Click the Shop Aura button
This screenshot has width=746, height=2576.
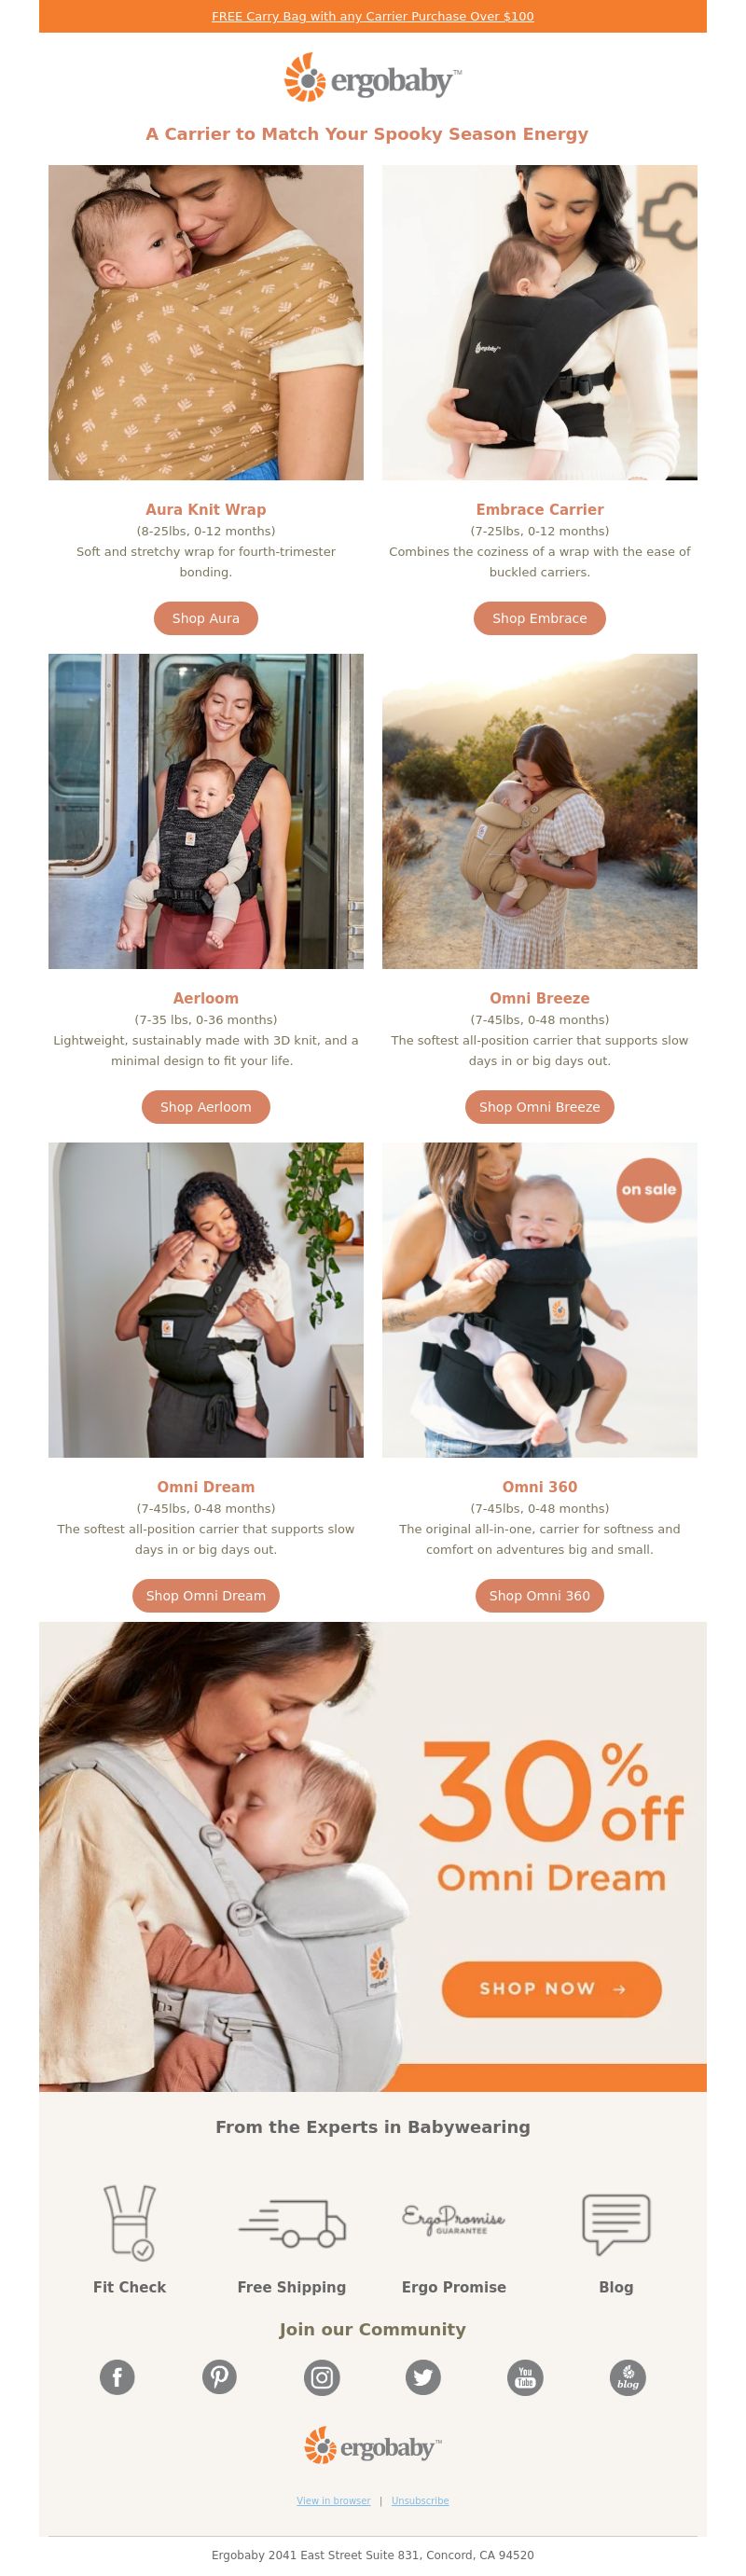click(206, 618)
